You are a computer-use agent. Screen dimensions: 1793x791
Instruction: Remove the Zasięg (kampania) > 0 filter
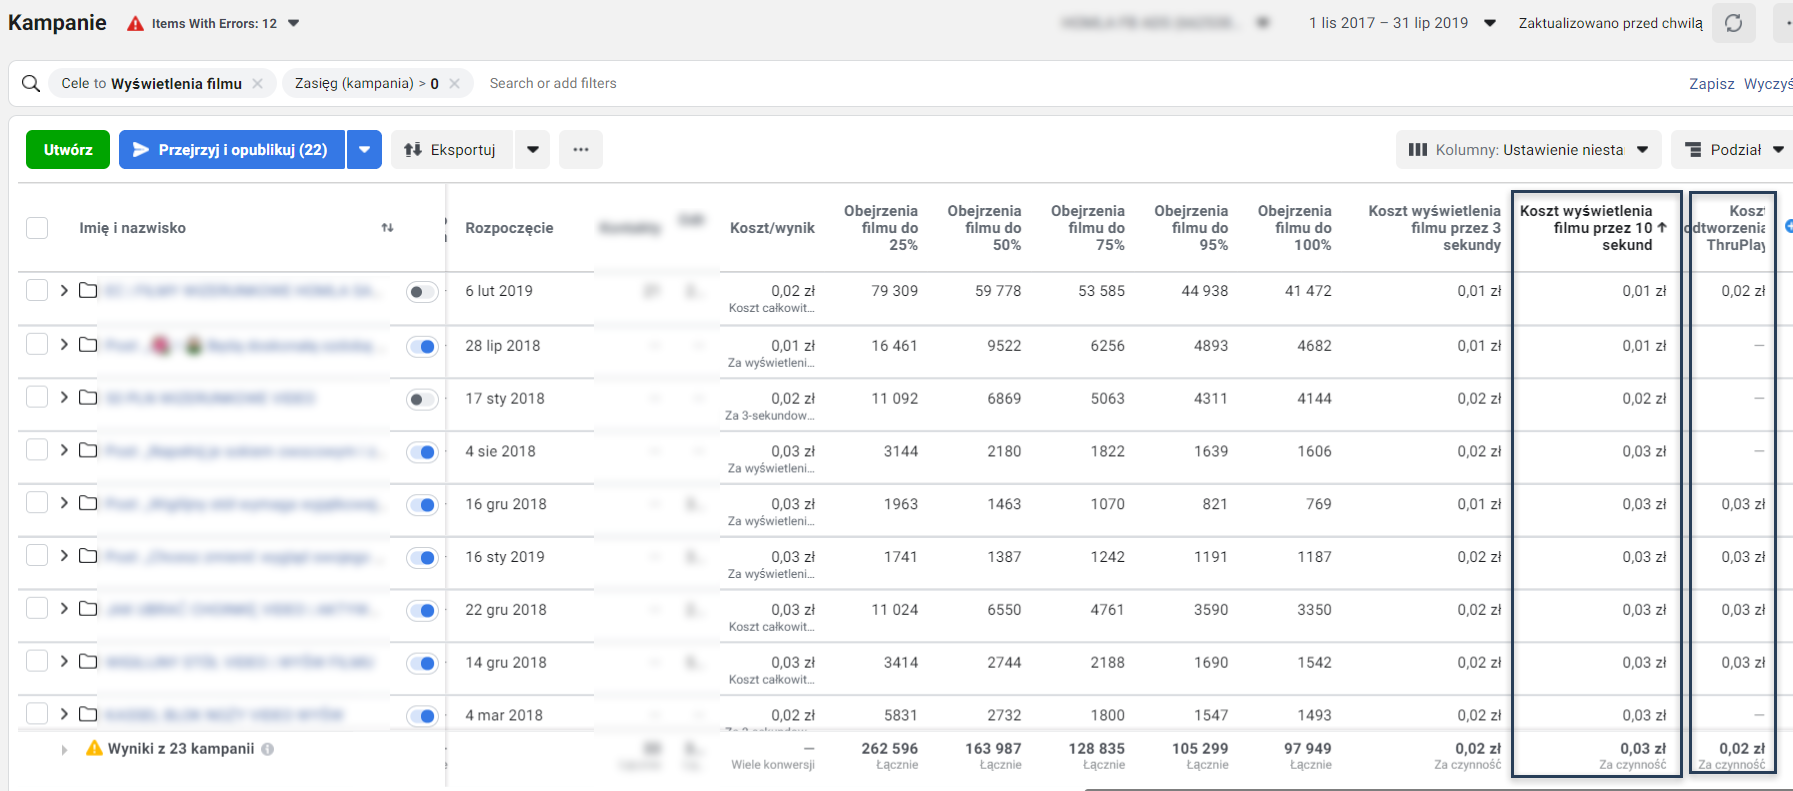coord(454,83)
